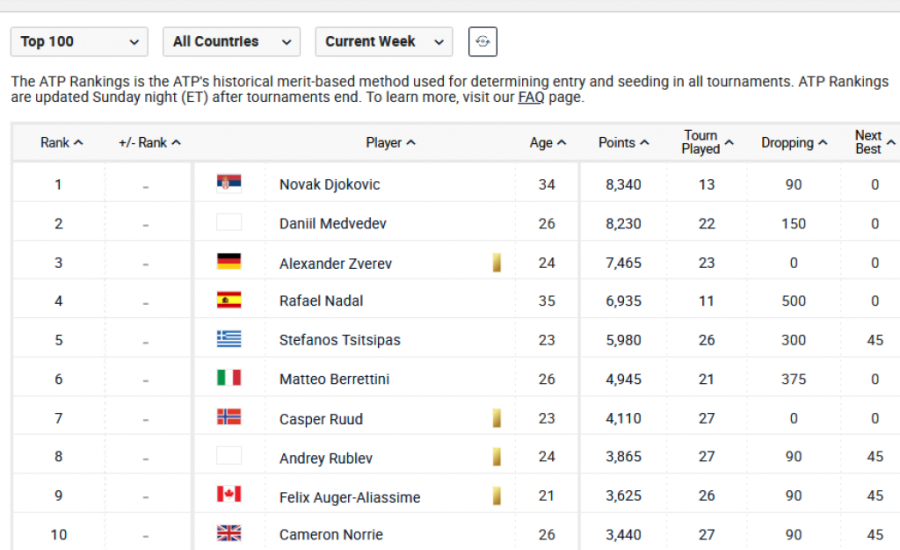Click the Italian flag beside Berrettini
900x550 pixels.
click(229, 377)
